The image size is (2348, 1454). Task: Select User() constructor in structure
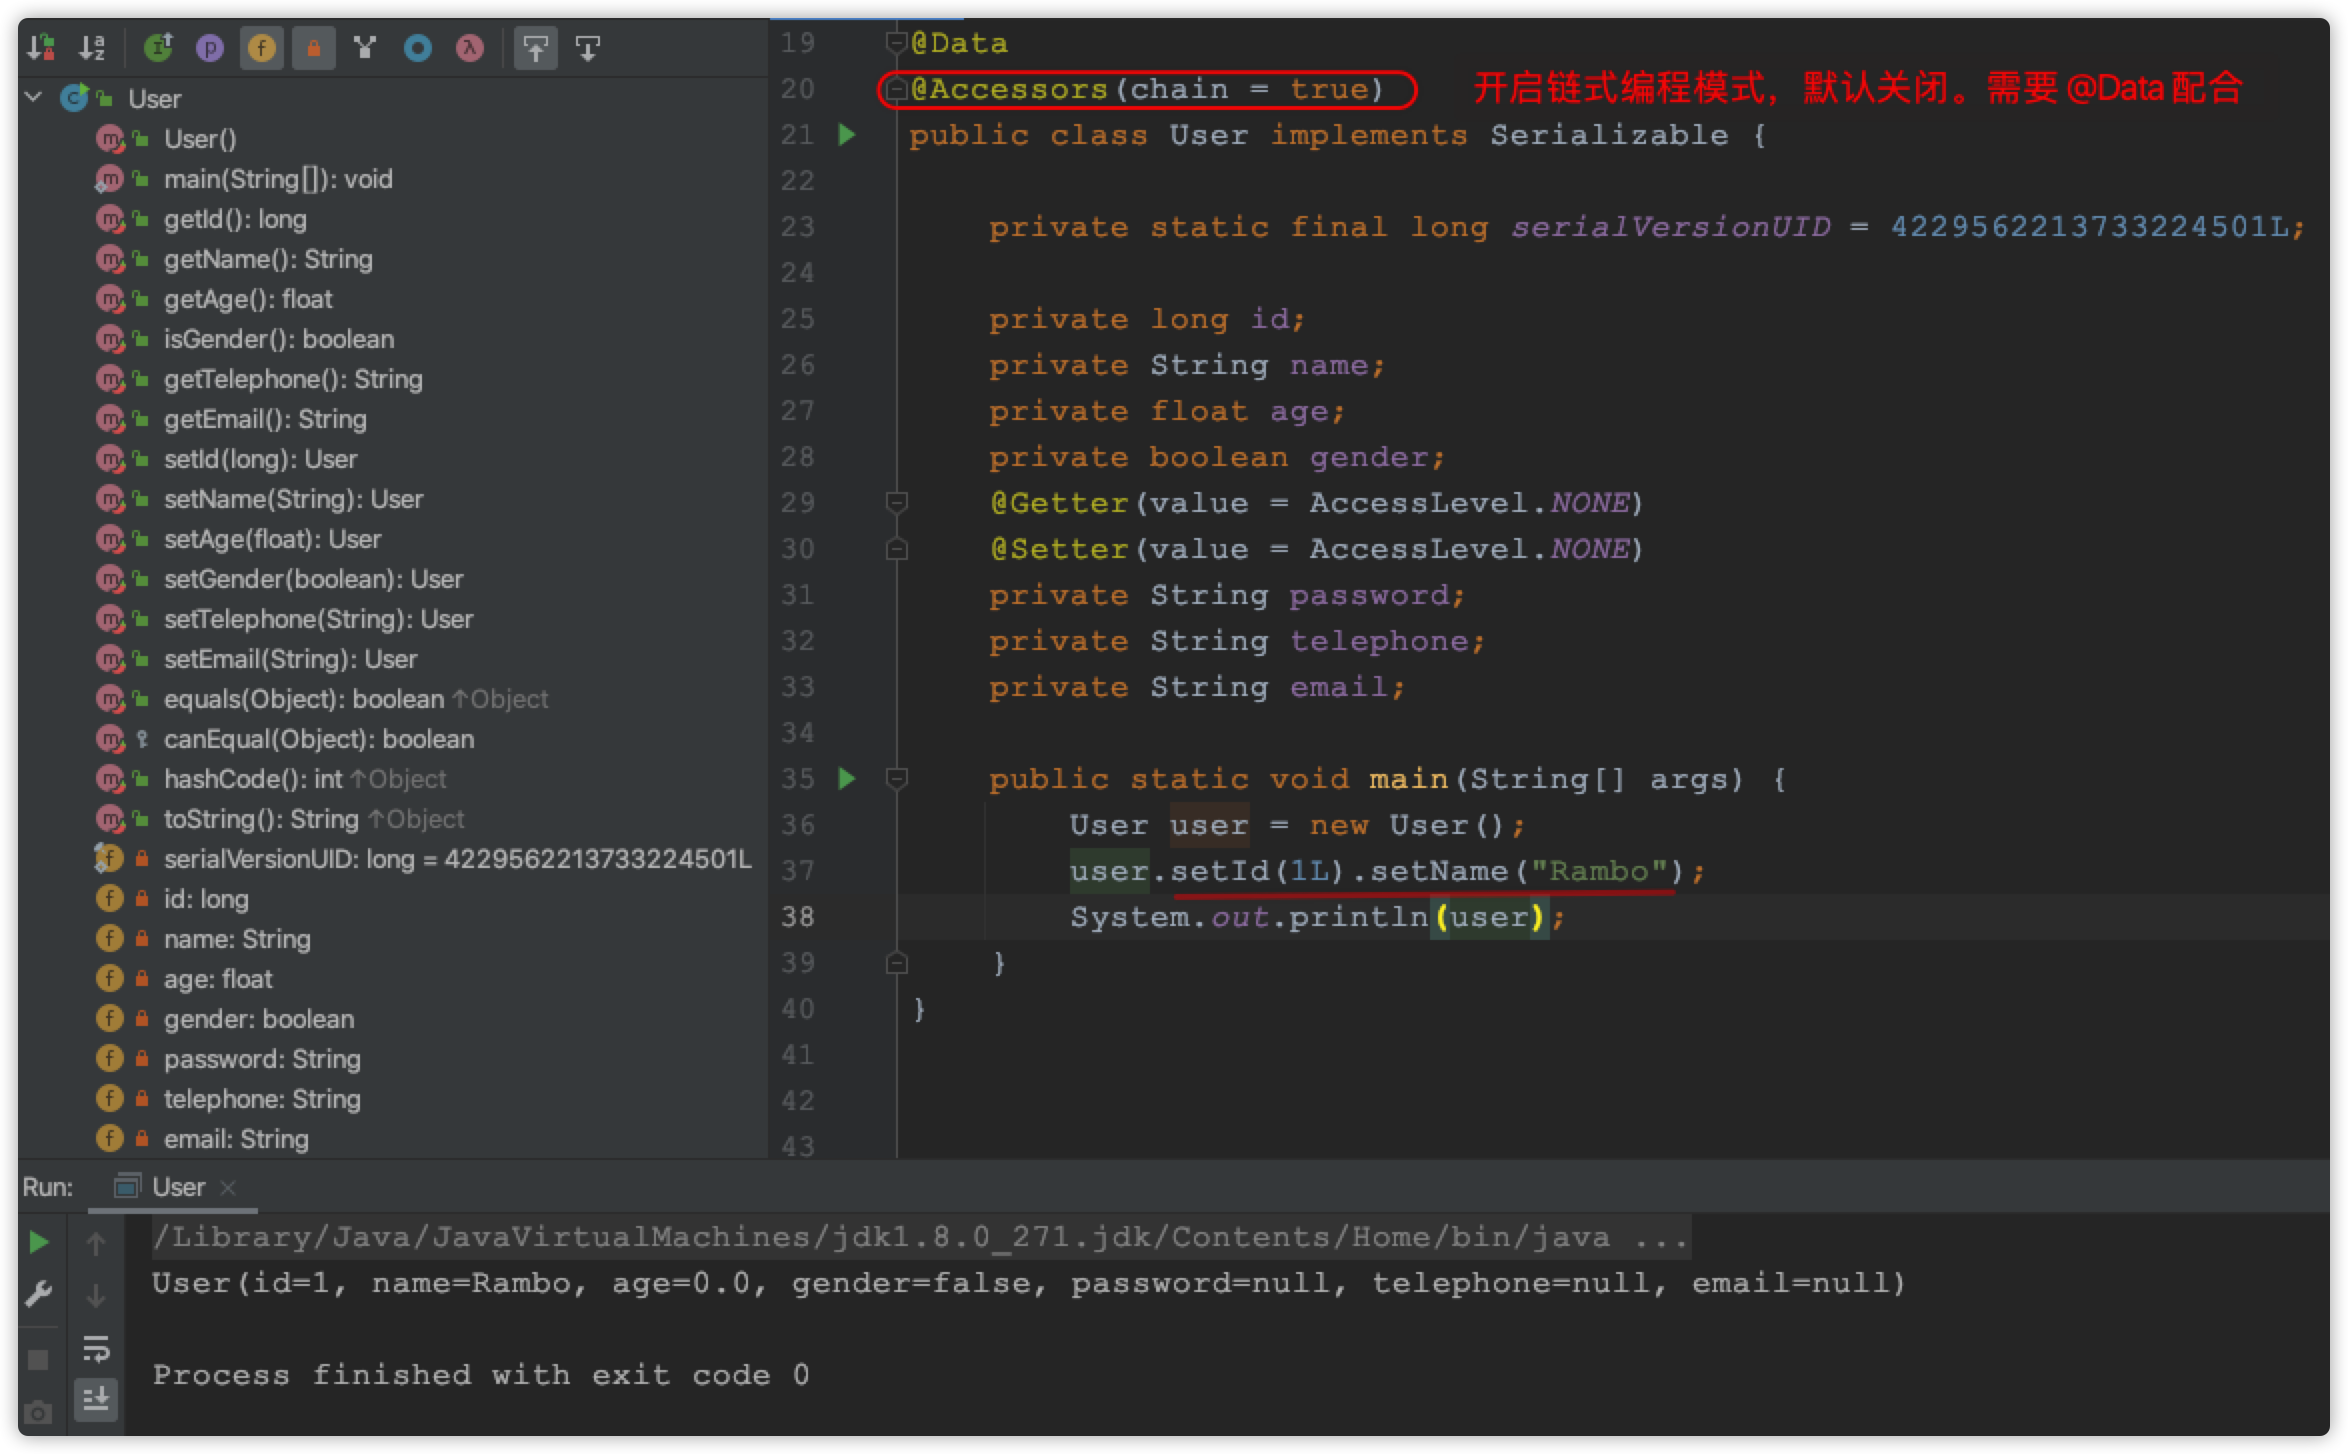pyautogui.click(x=200, y=139)
